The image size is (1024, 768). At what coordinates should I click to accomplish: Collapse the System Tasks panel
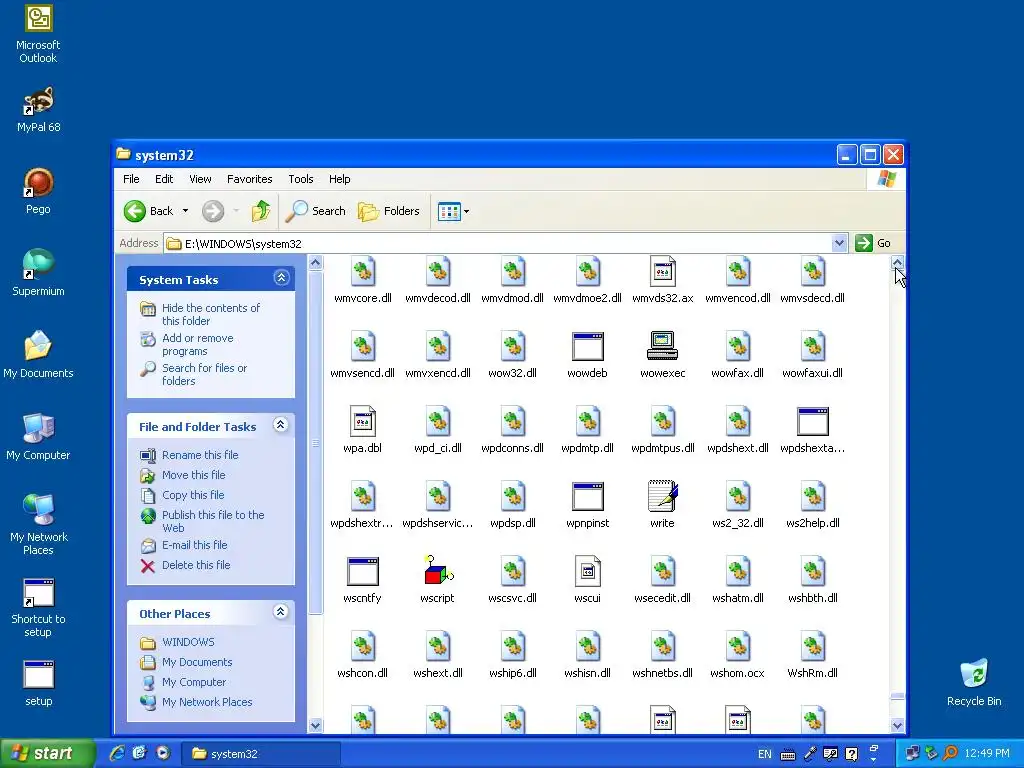click(x=281, y=278)
